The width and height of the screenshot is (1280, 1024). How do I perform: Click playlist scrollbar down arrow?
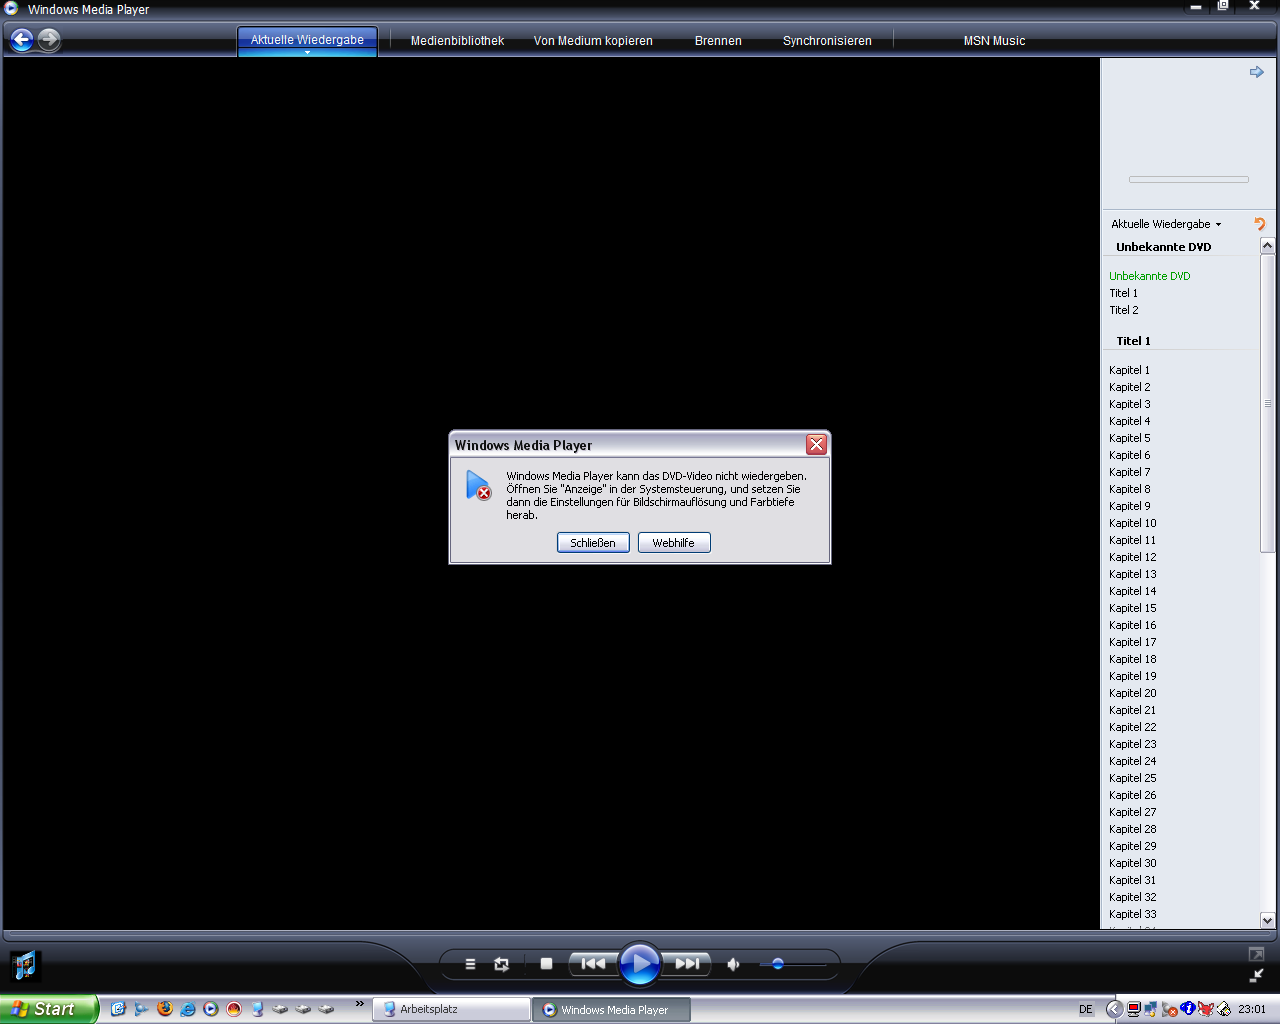(1267, 921)
